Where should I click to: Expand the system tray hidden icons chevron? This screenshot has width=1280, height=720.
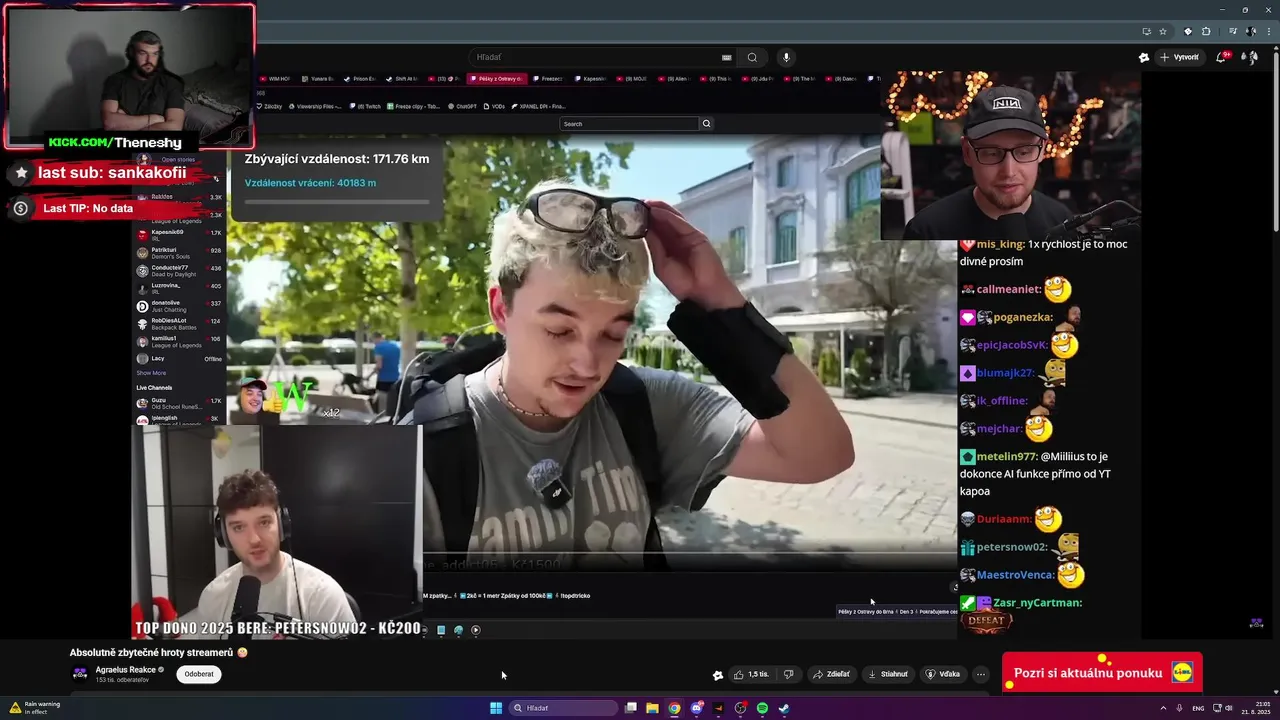[1163, 708]
